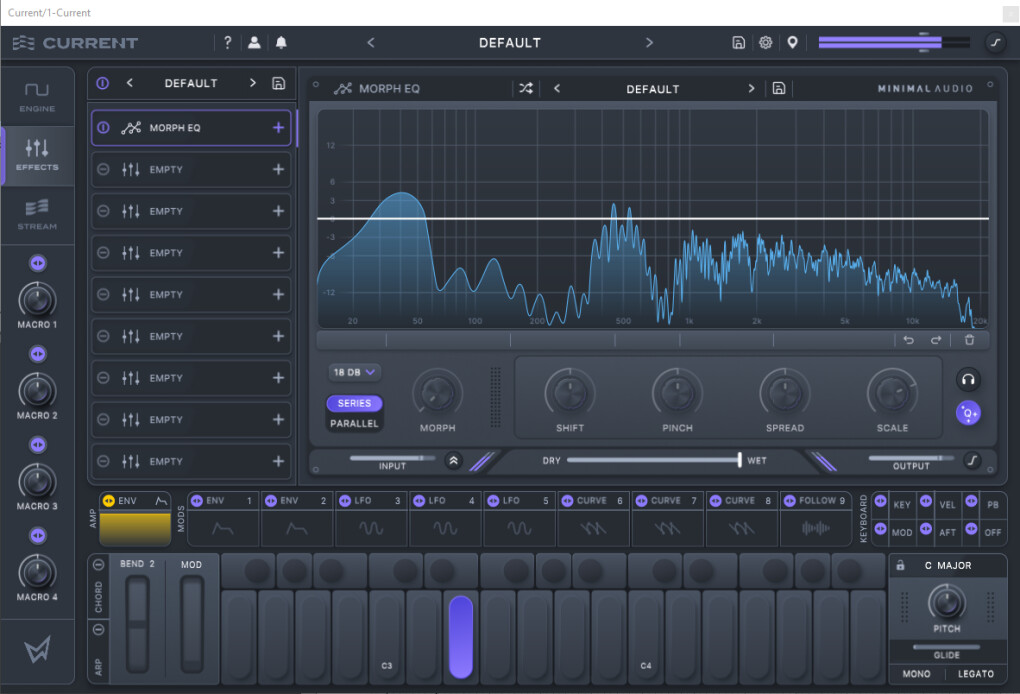The height and width of the screenshot is (694, 1020).
Task: Toggle the ARP section off
Action: [x=98, y=630]
